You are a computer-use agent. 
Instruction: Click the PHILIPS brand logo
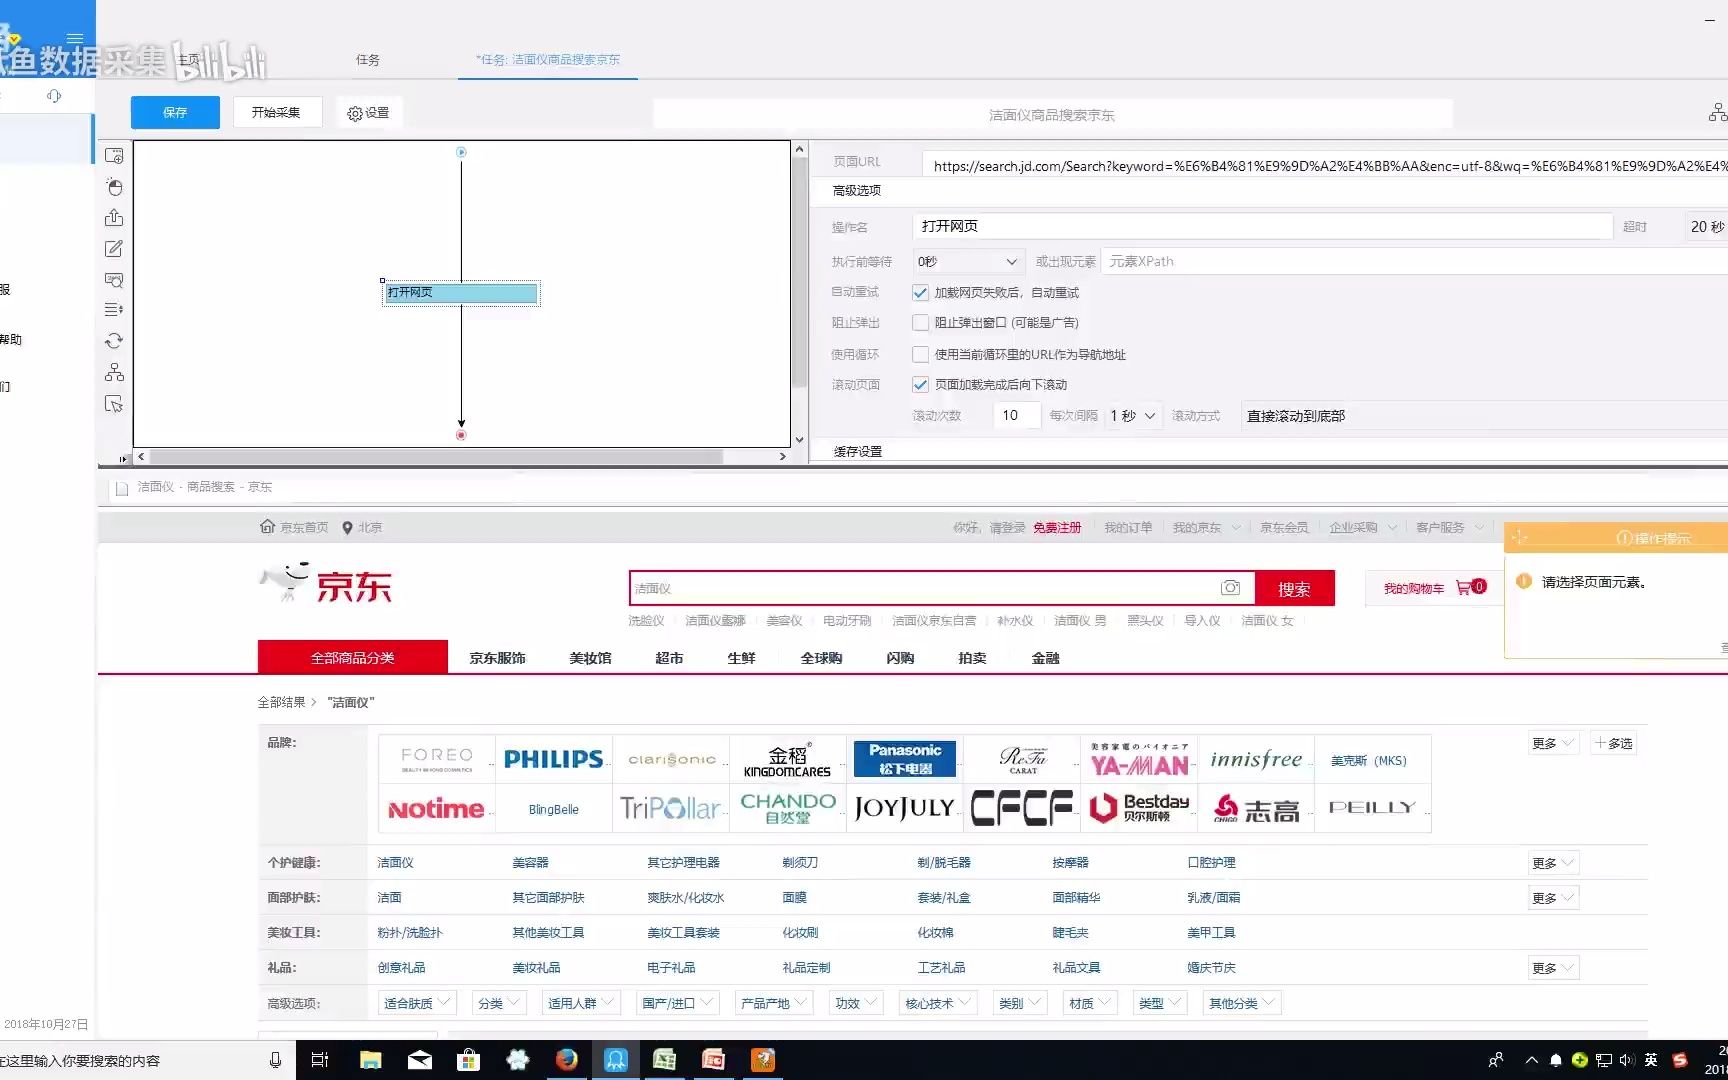tap(553, 759)
